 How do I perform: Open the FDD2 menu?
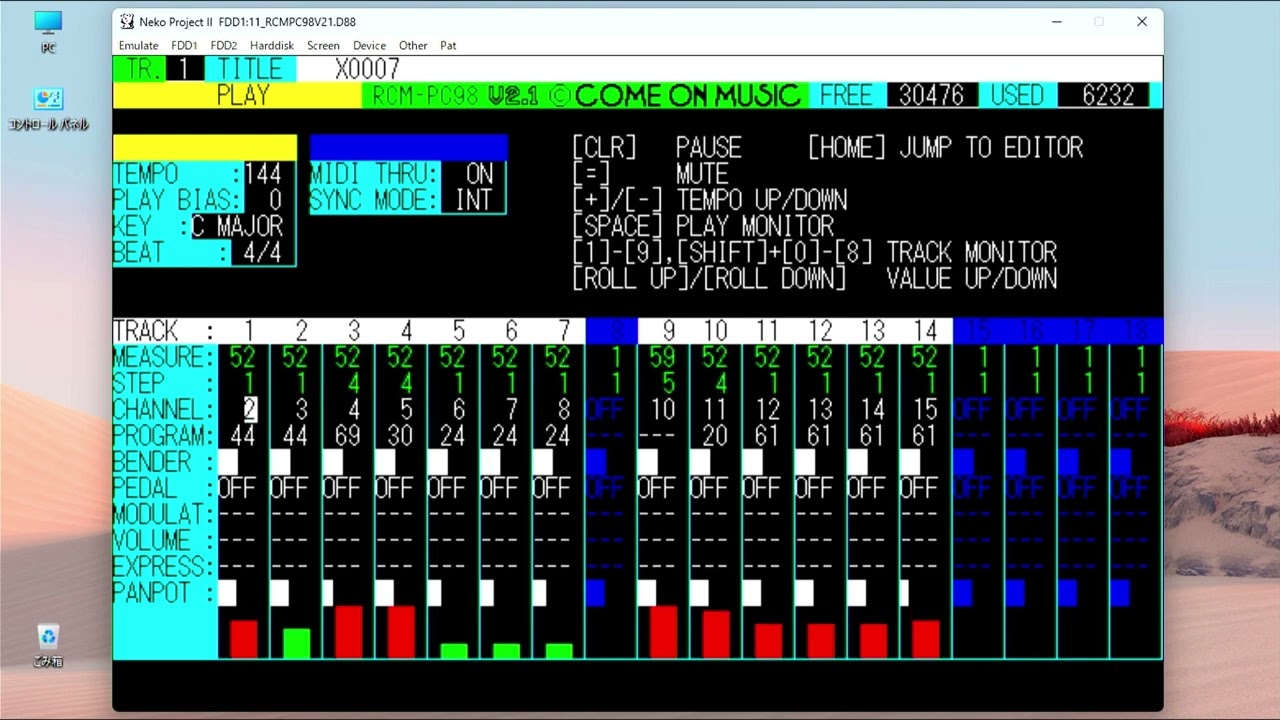point(224,45)
